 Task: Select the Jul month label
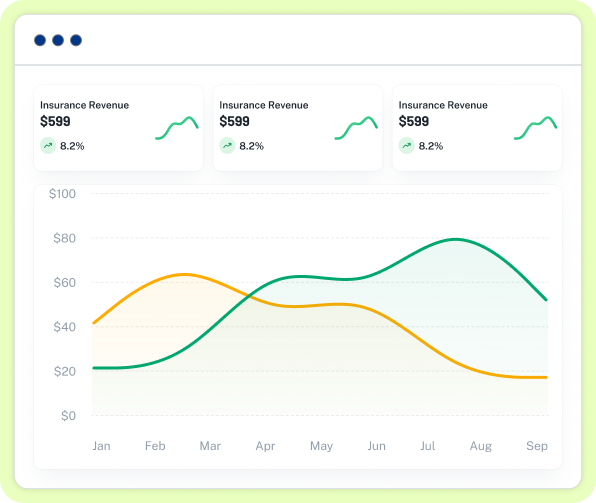point(428,446)
